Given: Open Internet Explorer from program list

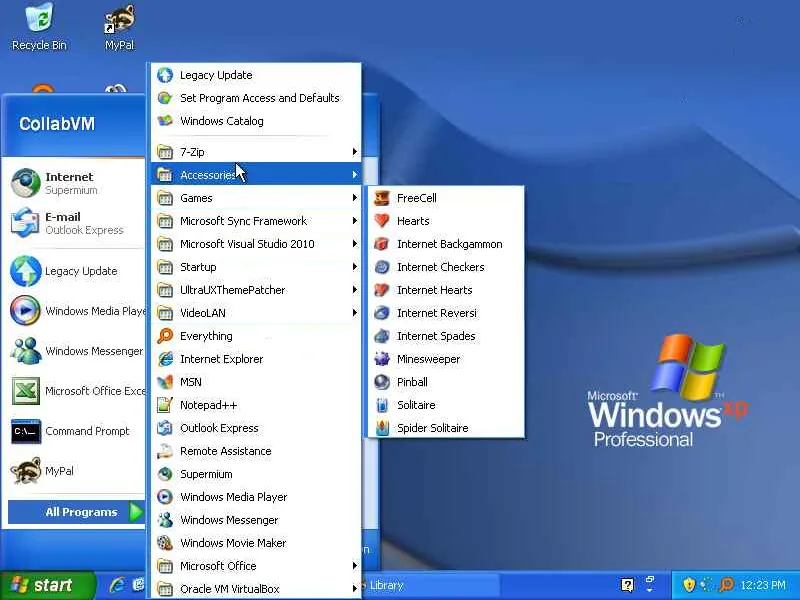Looking at the screenshot, I should pyautogui.click(x=256, y=359).
